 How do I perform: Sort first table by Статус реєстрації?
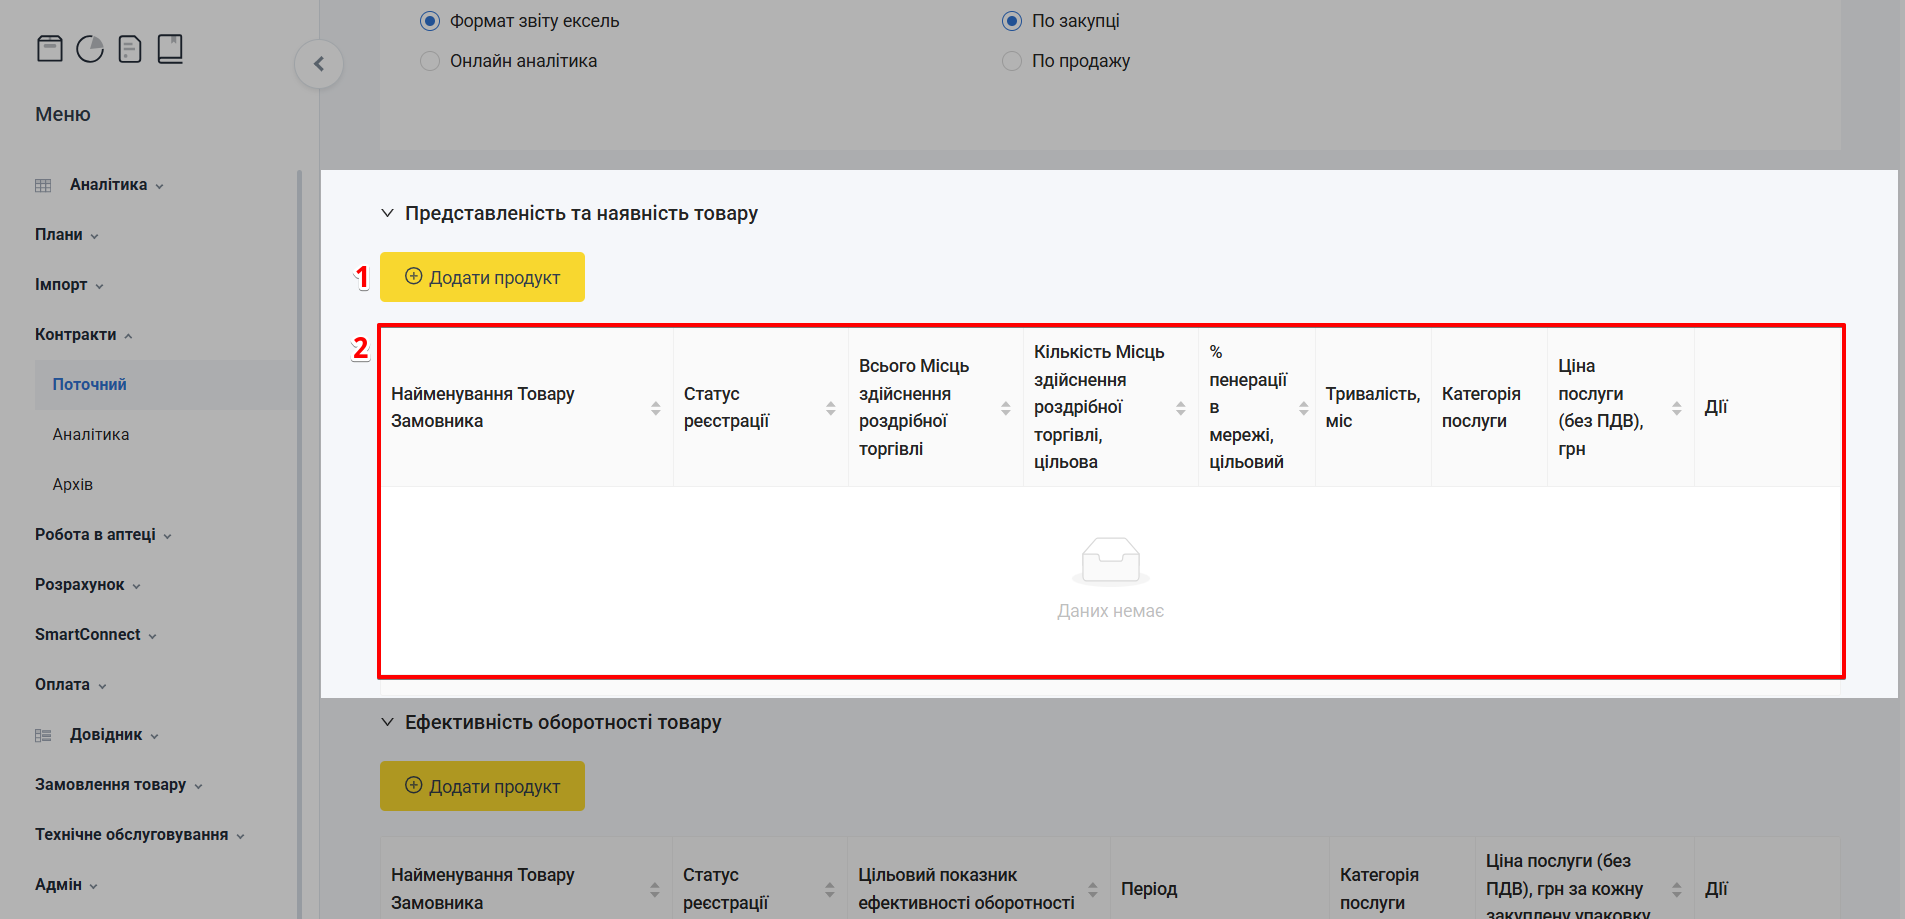(x=830, y=408)
